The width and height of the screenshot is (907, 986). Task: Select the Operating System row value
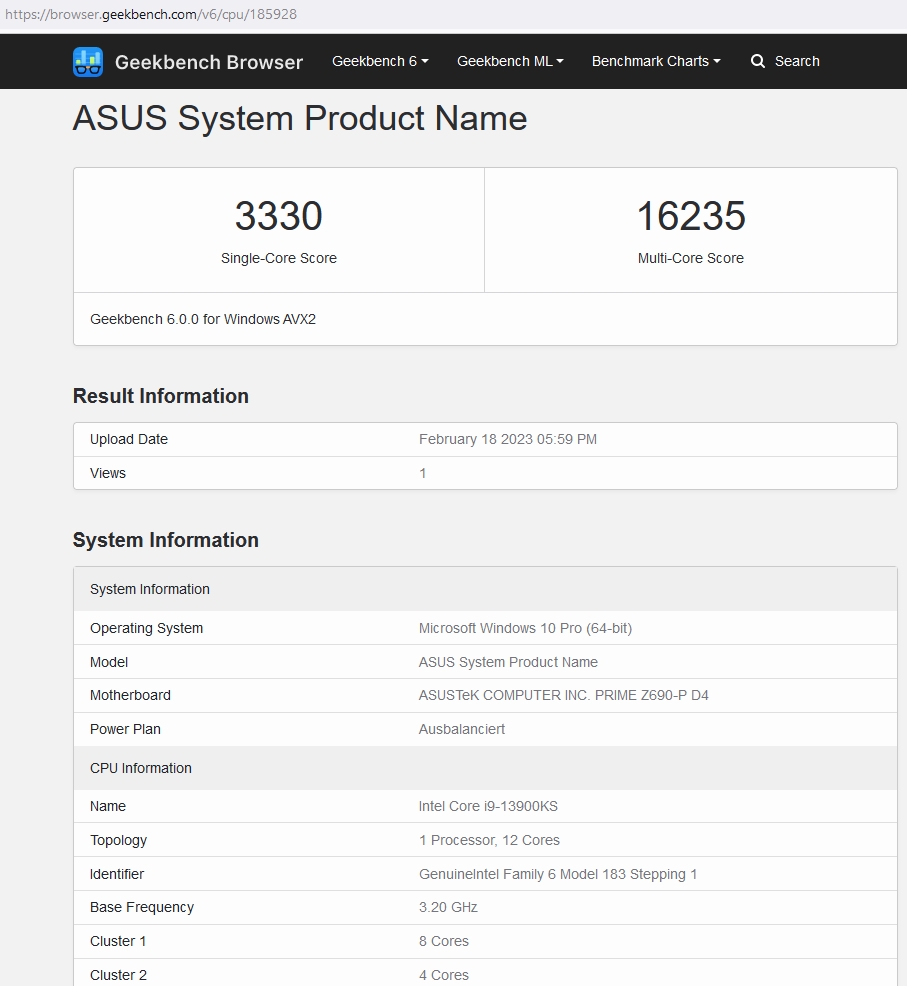[x=525, y=628]
